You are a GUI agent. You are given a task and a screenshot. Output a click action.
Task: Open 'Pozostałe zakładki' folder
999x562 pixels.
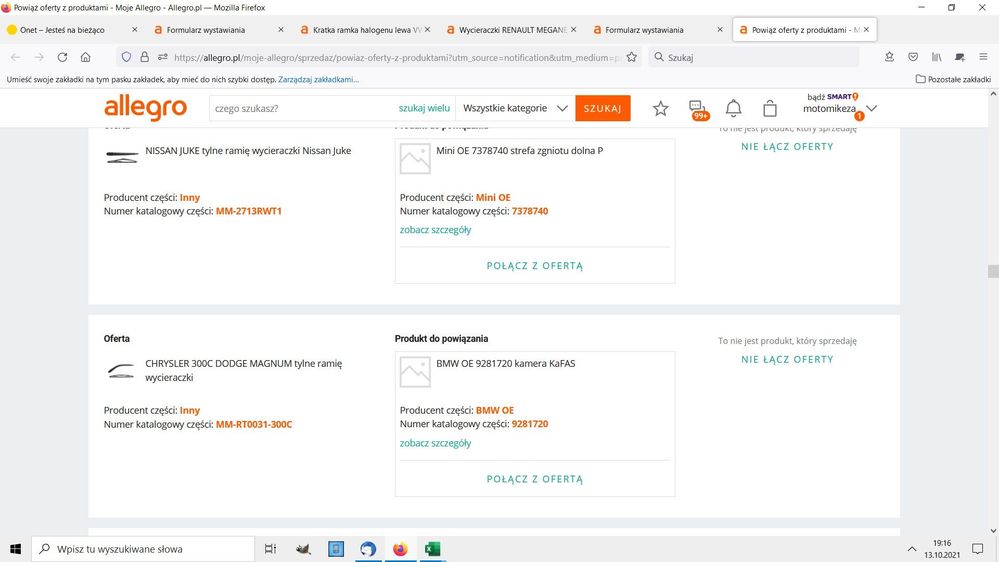[x=953, y=80]
